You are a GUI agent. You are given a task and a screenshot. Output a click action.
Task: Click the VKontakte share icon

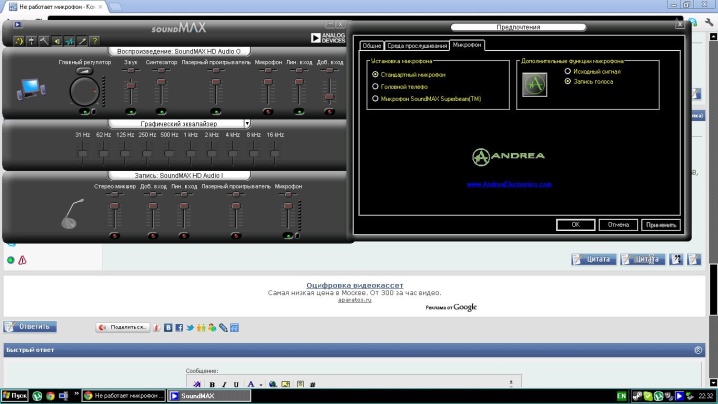[x=168, y=328]
